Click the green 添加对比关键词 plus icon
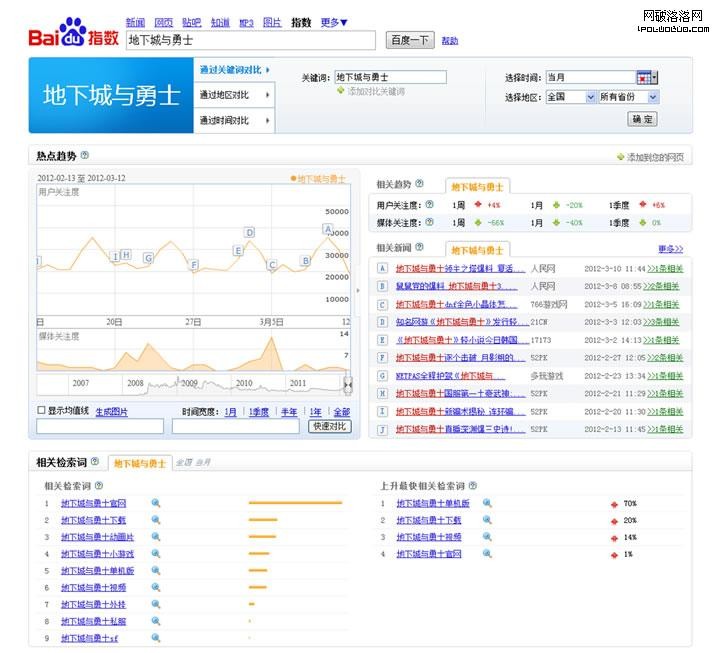The image size is (720, 653). pyautogui.click(x=341, y=90)
